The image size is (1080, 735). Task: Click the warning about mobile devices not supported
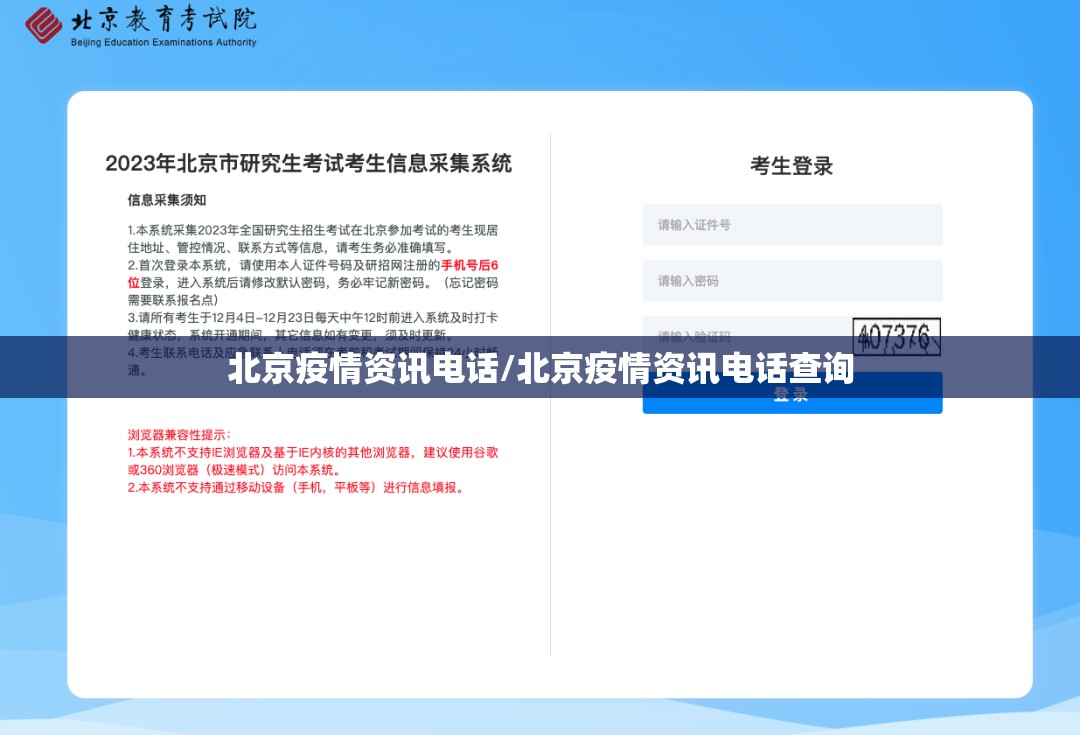tap(296, 488)
